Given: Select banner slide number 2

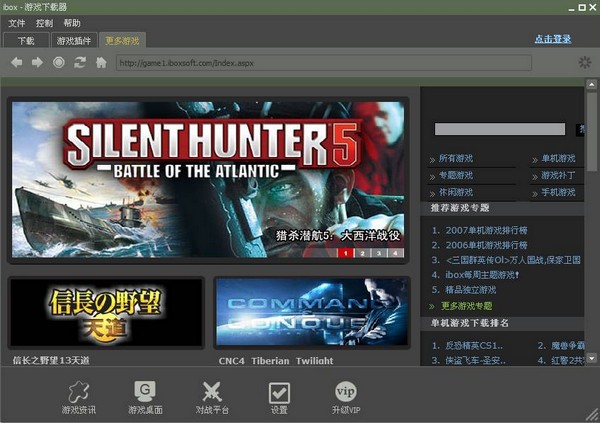Looking at the screenshot, I should [362, 253].
